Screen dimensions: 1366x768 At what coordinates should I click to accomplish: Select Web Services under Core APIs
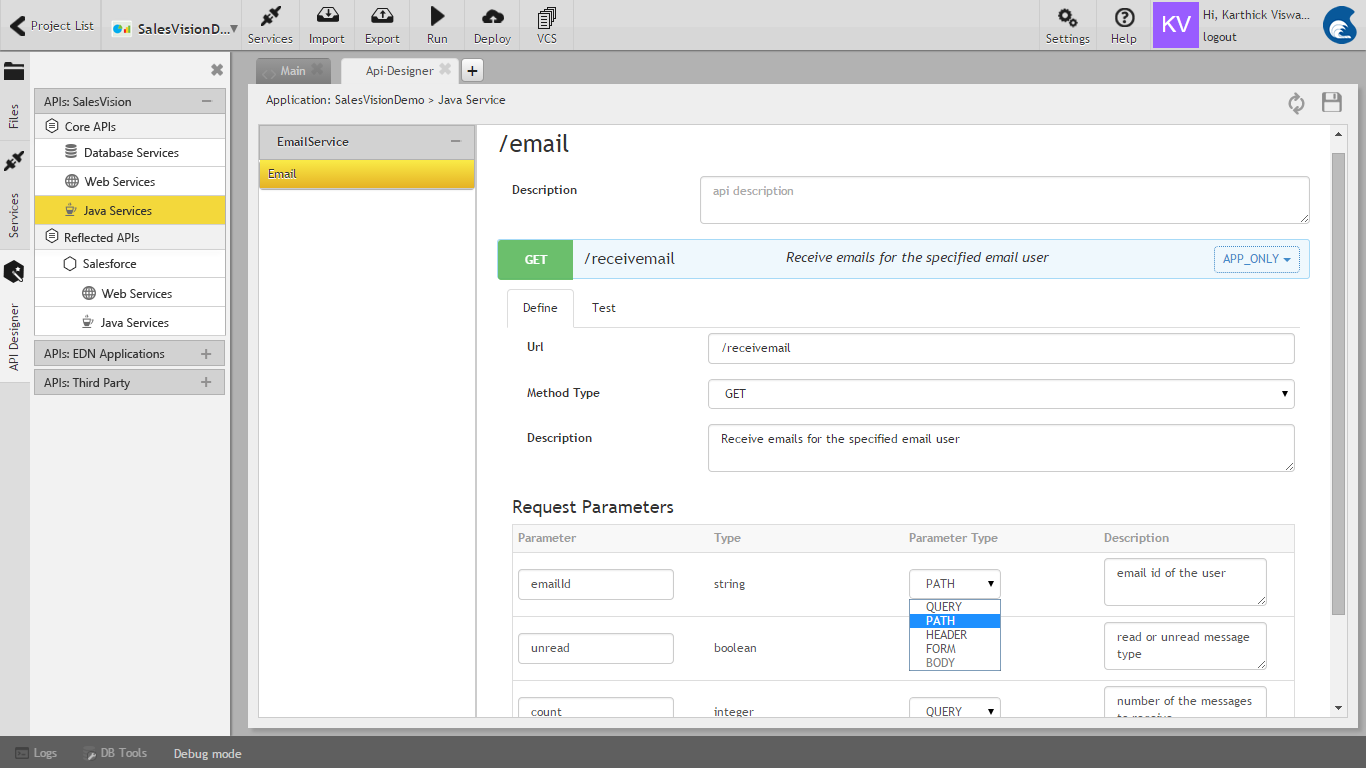(x=130, y=182)
